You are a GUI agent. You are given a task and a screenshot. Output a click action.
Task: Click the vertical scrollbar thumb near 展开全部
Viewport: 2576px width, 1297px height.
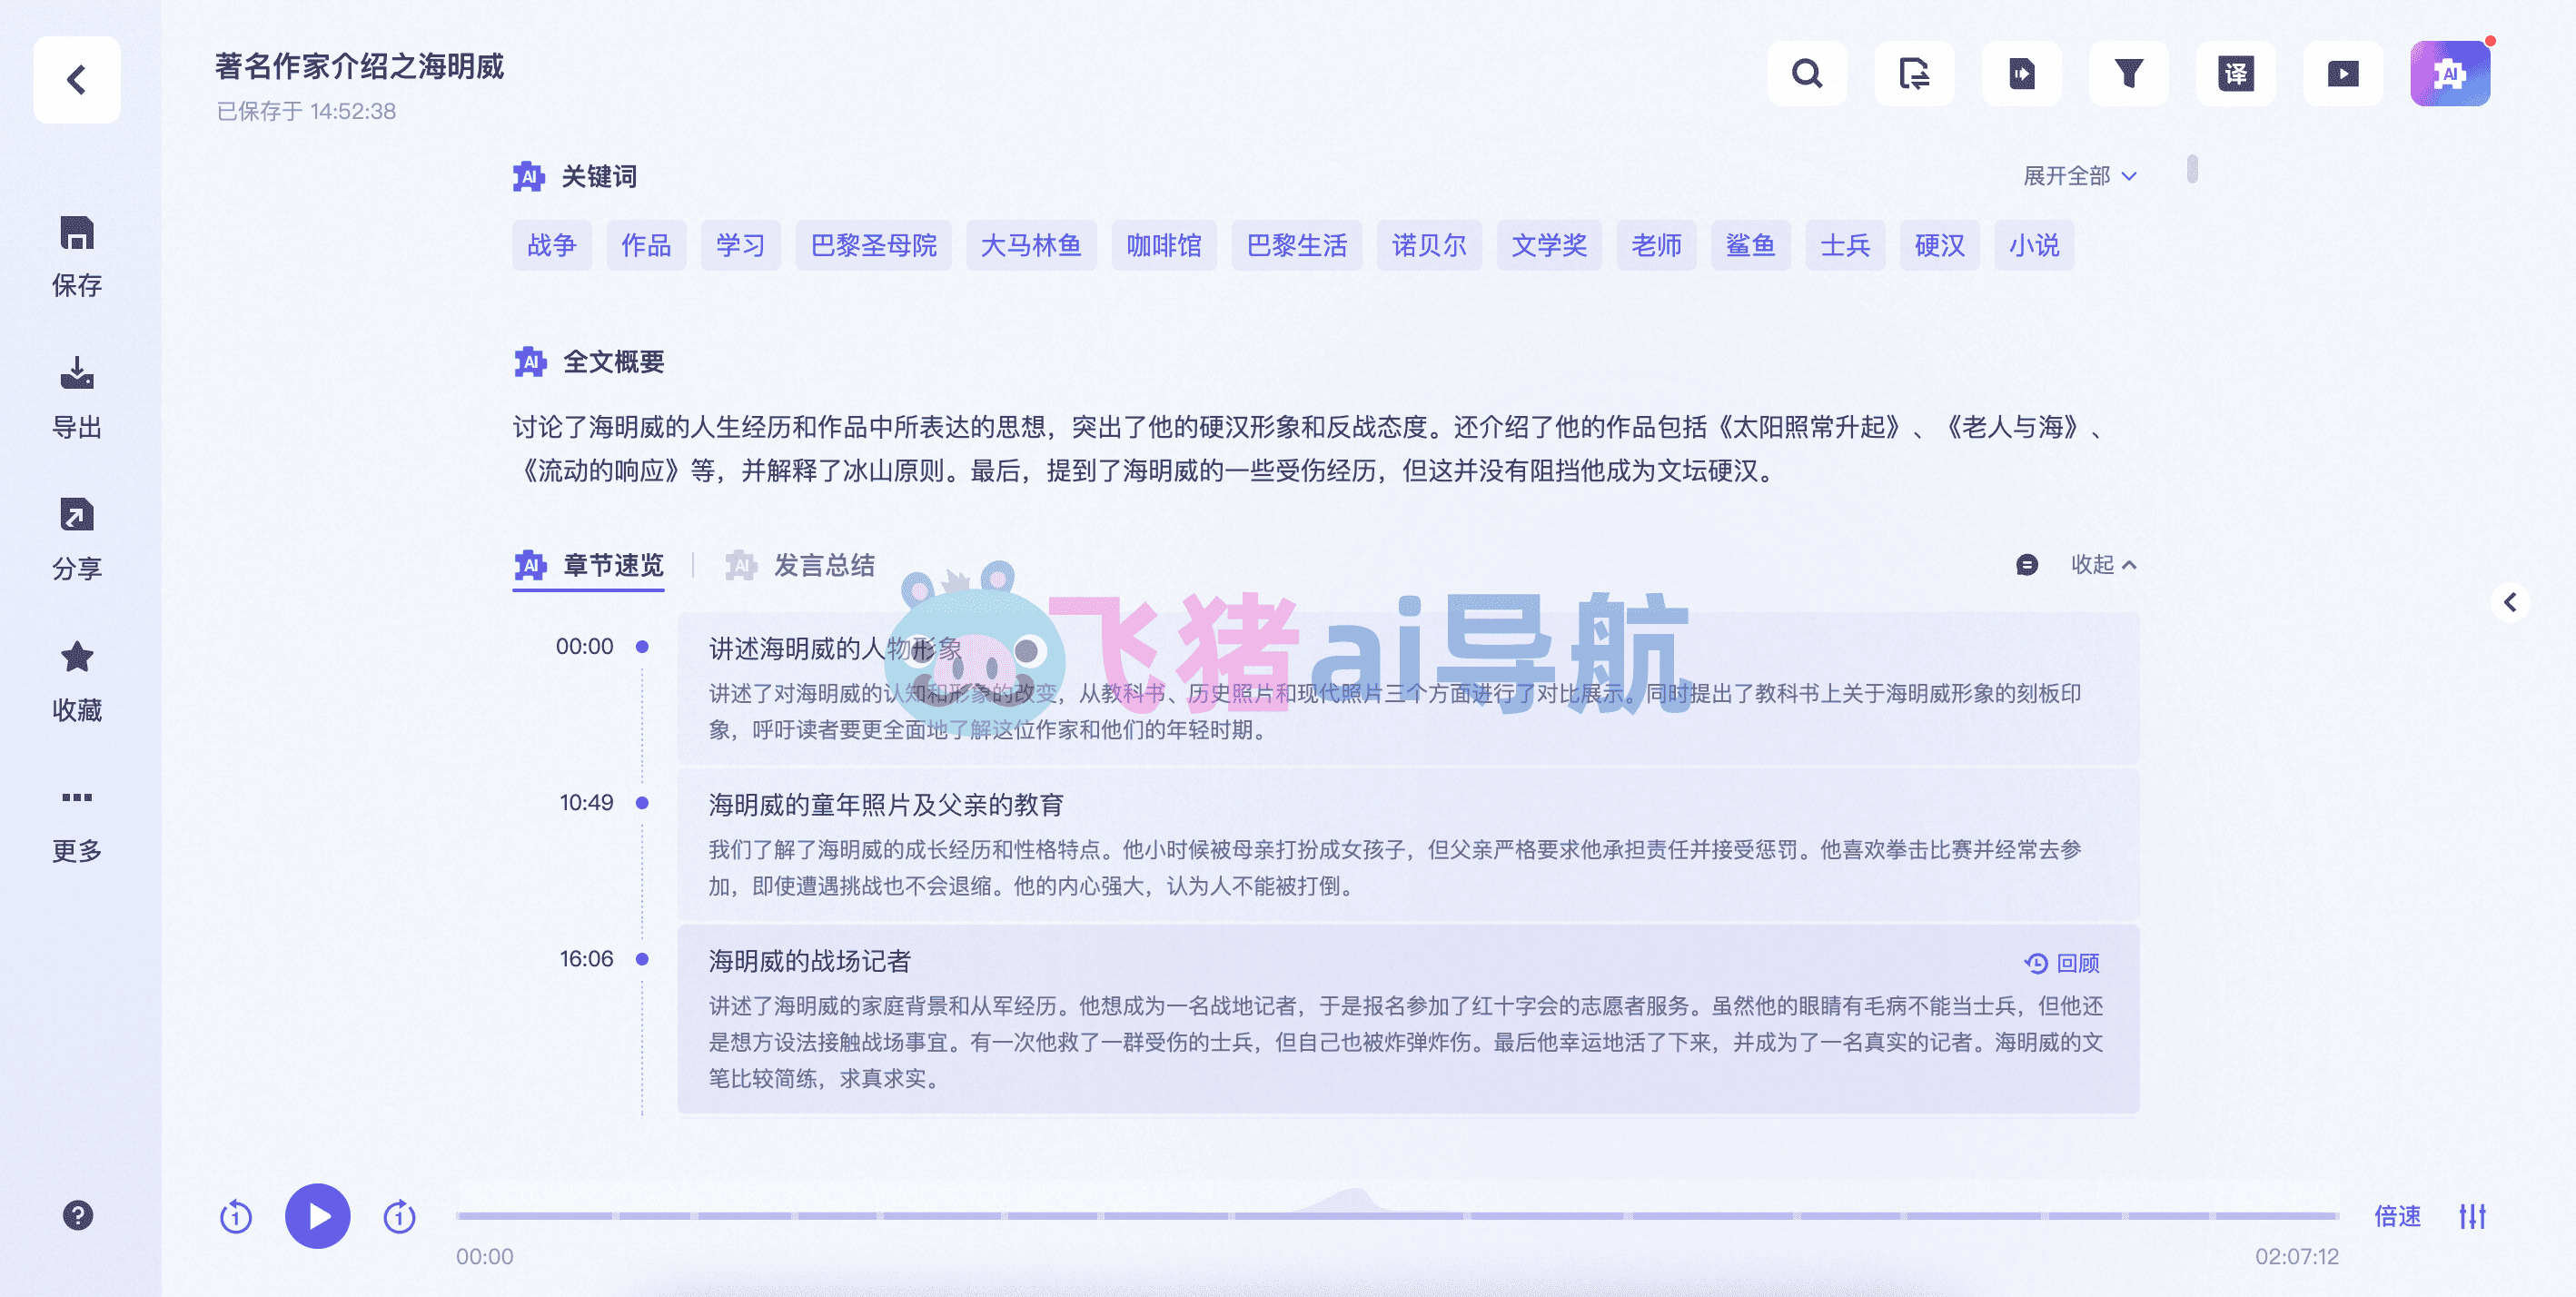coord(2192,169)
